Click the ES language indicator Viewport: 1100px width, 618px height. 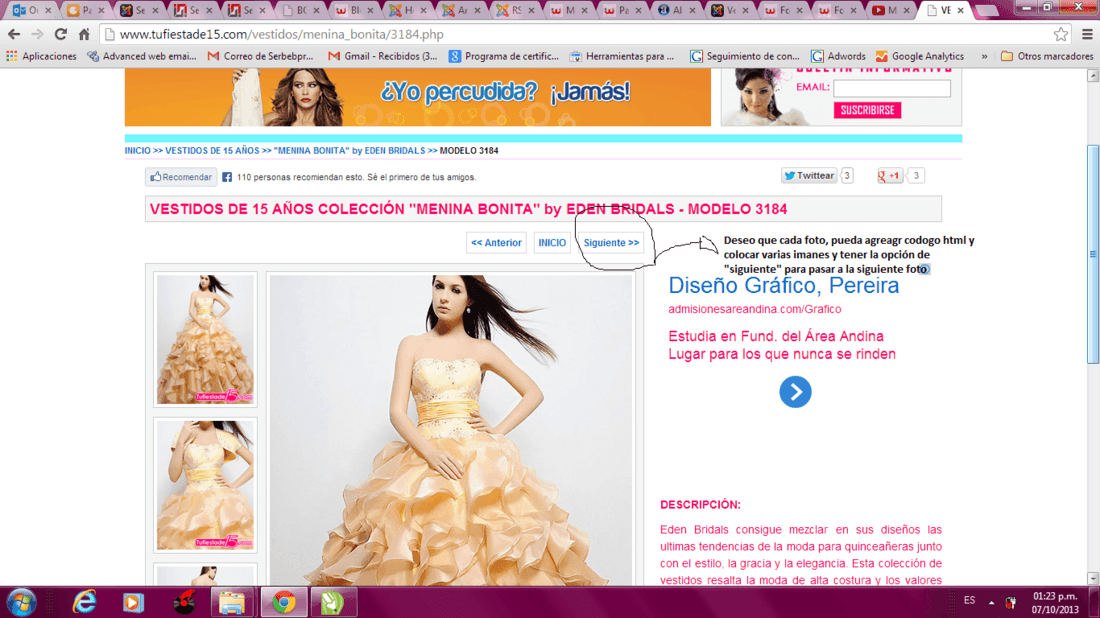click(x=970, y=600)
